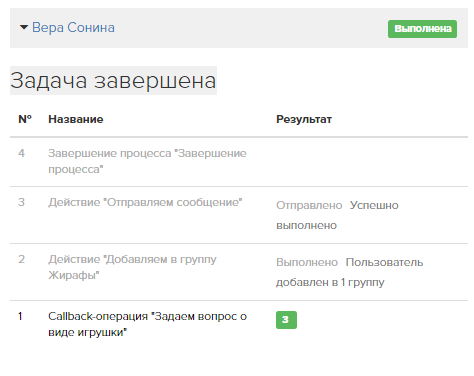Click the Отправлено result label

(x=309, y=205)
